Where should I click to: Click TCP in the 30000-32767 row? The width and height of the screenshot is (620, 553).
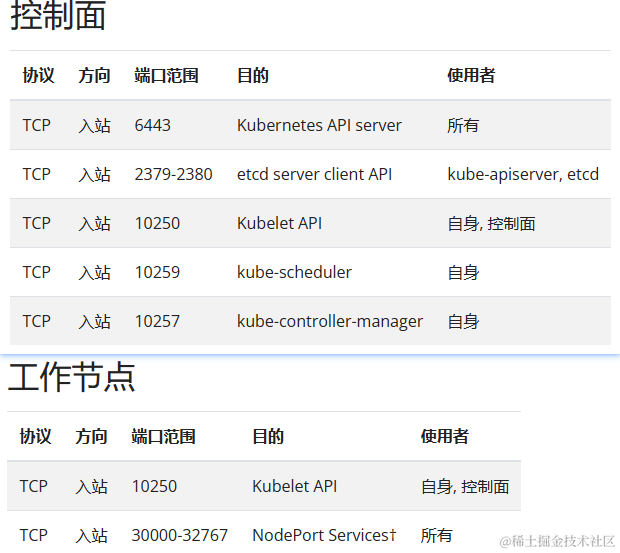(34, 535)
